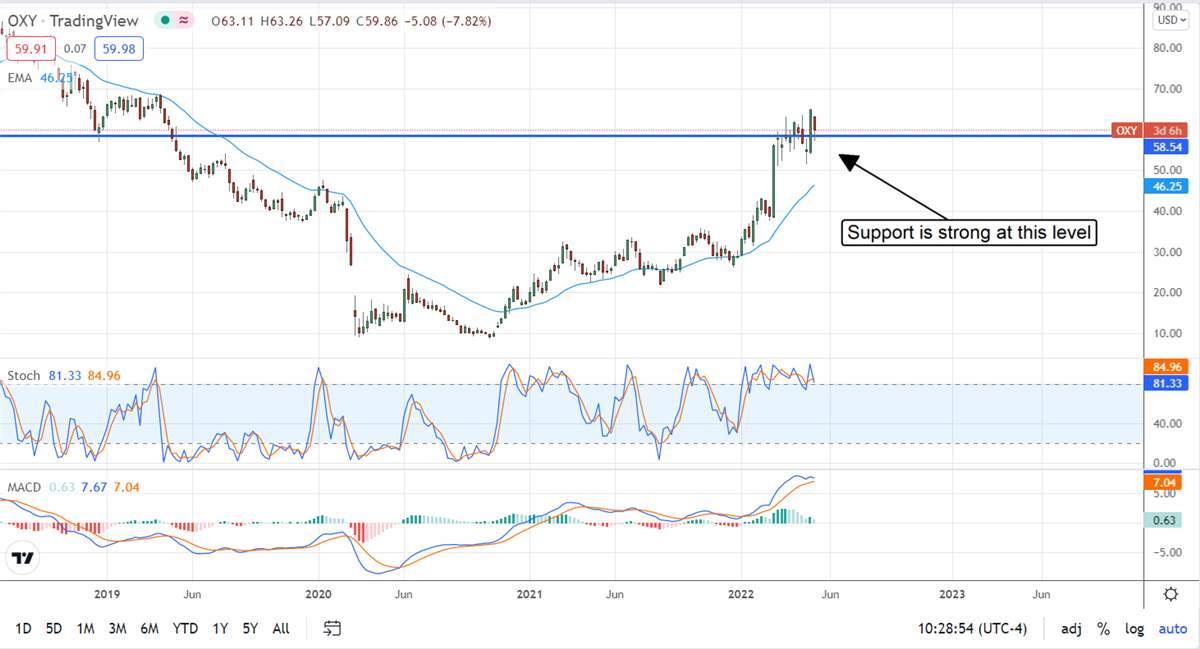Select the 5Y time range
Image resolution: width=1200 pixels, height=649 pixels.
tap(250, 629)
